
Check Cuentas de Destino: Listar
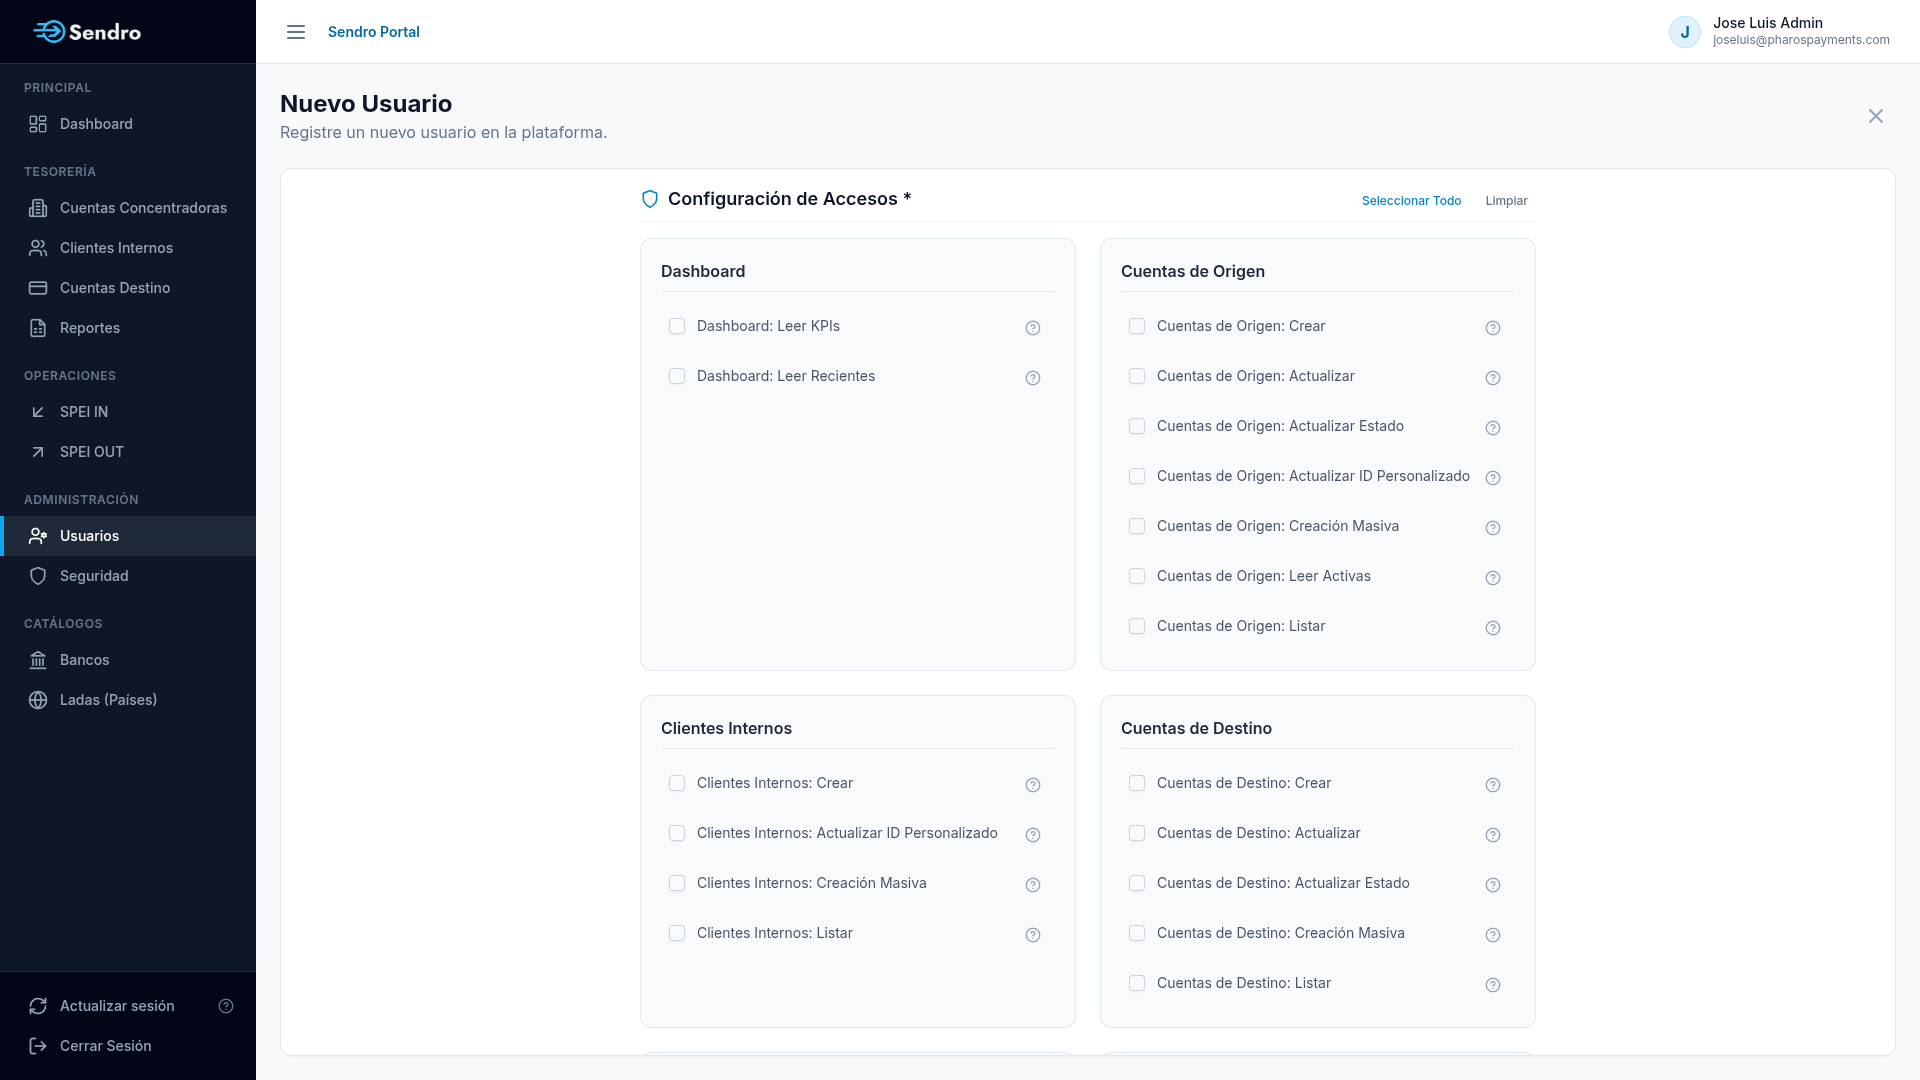(x=1137, y=983)
